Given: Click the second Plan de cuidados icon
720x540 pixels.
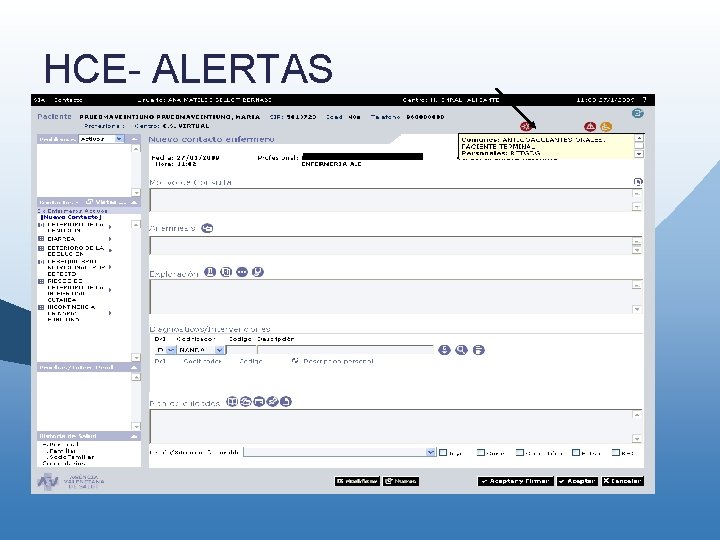Looking at the screenshot, I should 246,402.
